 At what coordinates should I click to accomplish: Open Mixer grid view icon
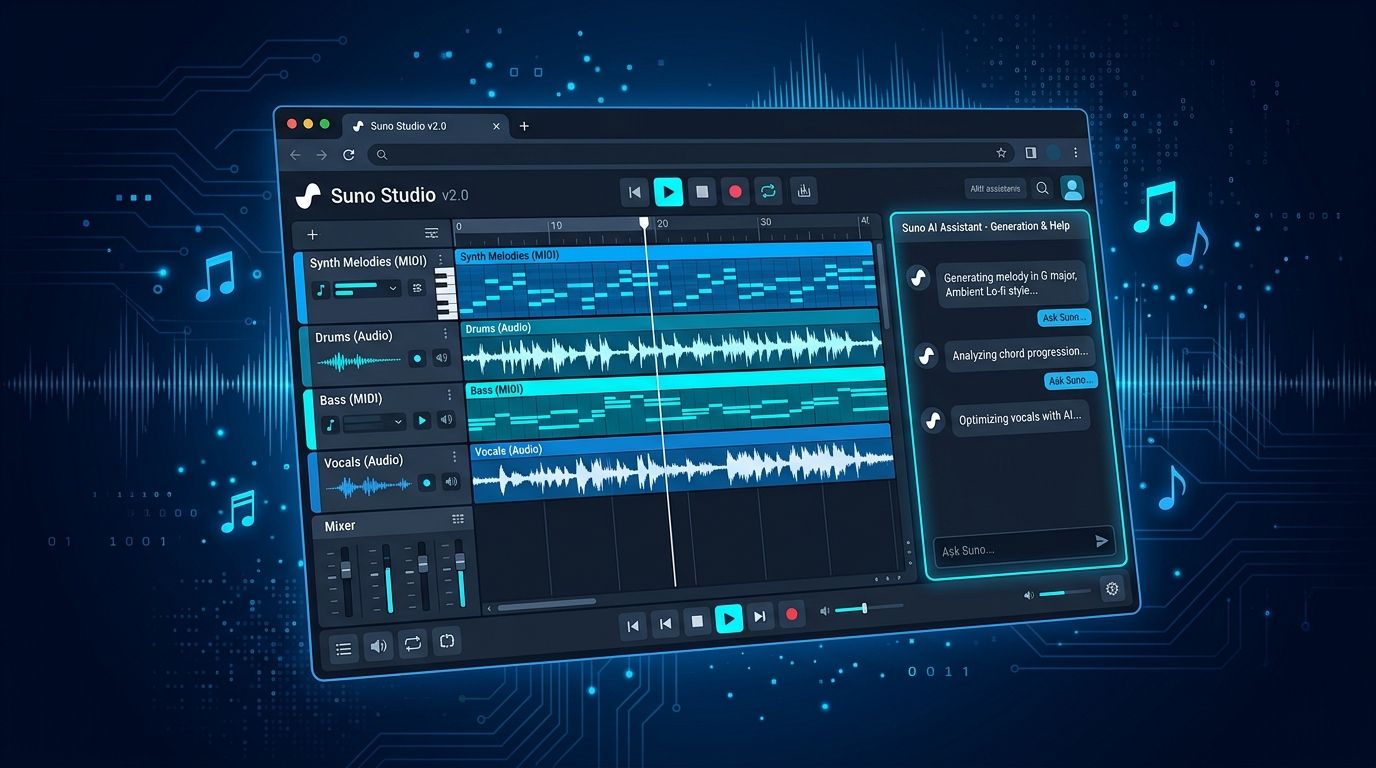(x=458, y=519)
